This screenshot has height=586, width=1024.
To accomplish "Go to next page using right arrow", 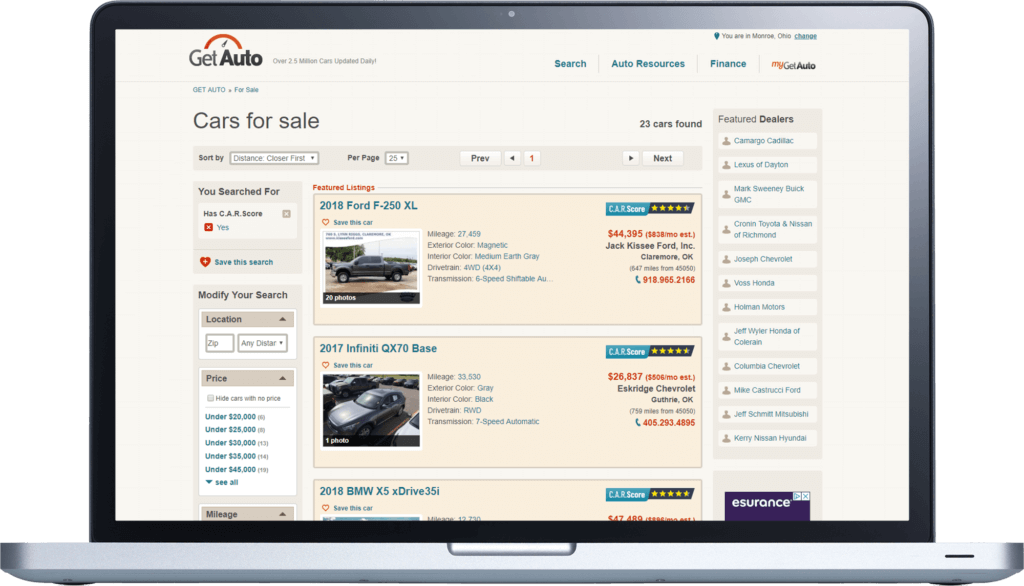I will point(630,158).
